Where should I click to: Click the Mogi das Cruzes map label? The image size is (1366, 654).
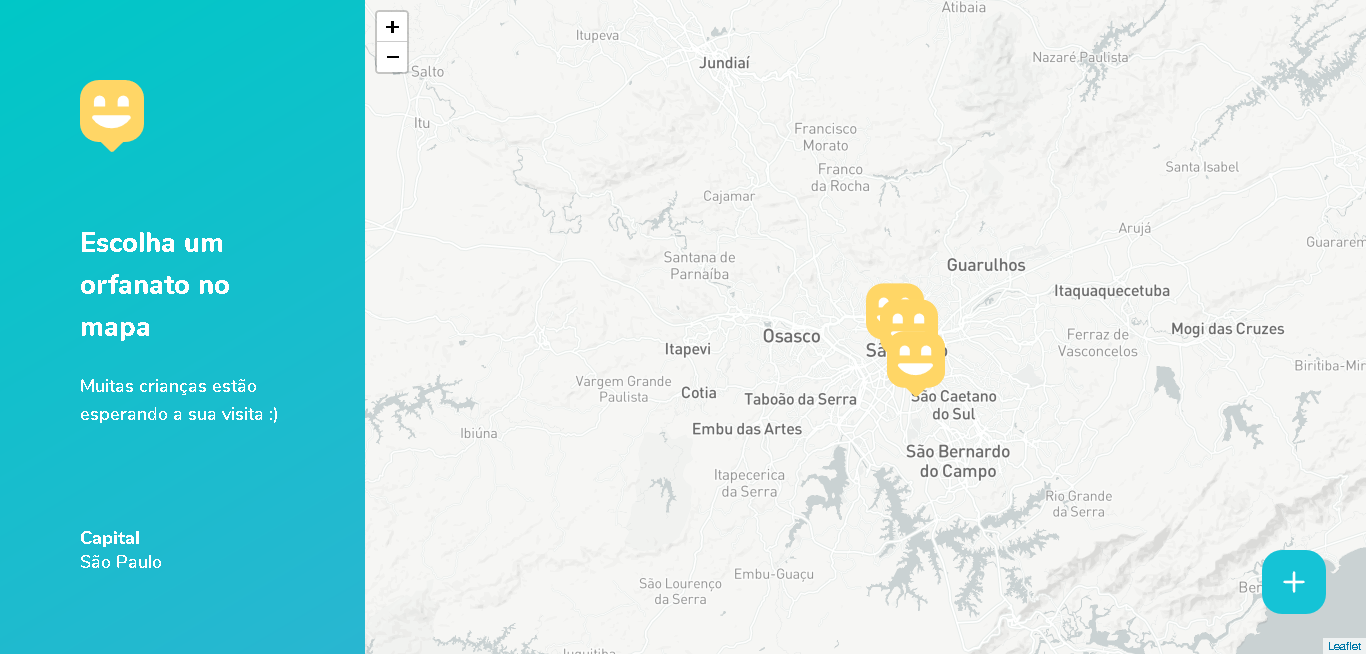(x=1227, y=329)
